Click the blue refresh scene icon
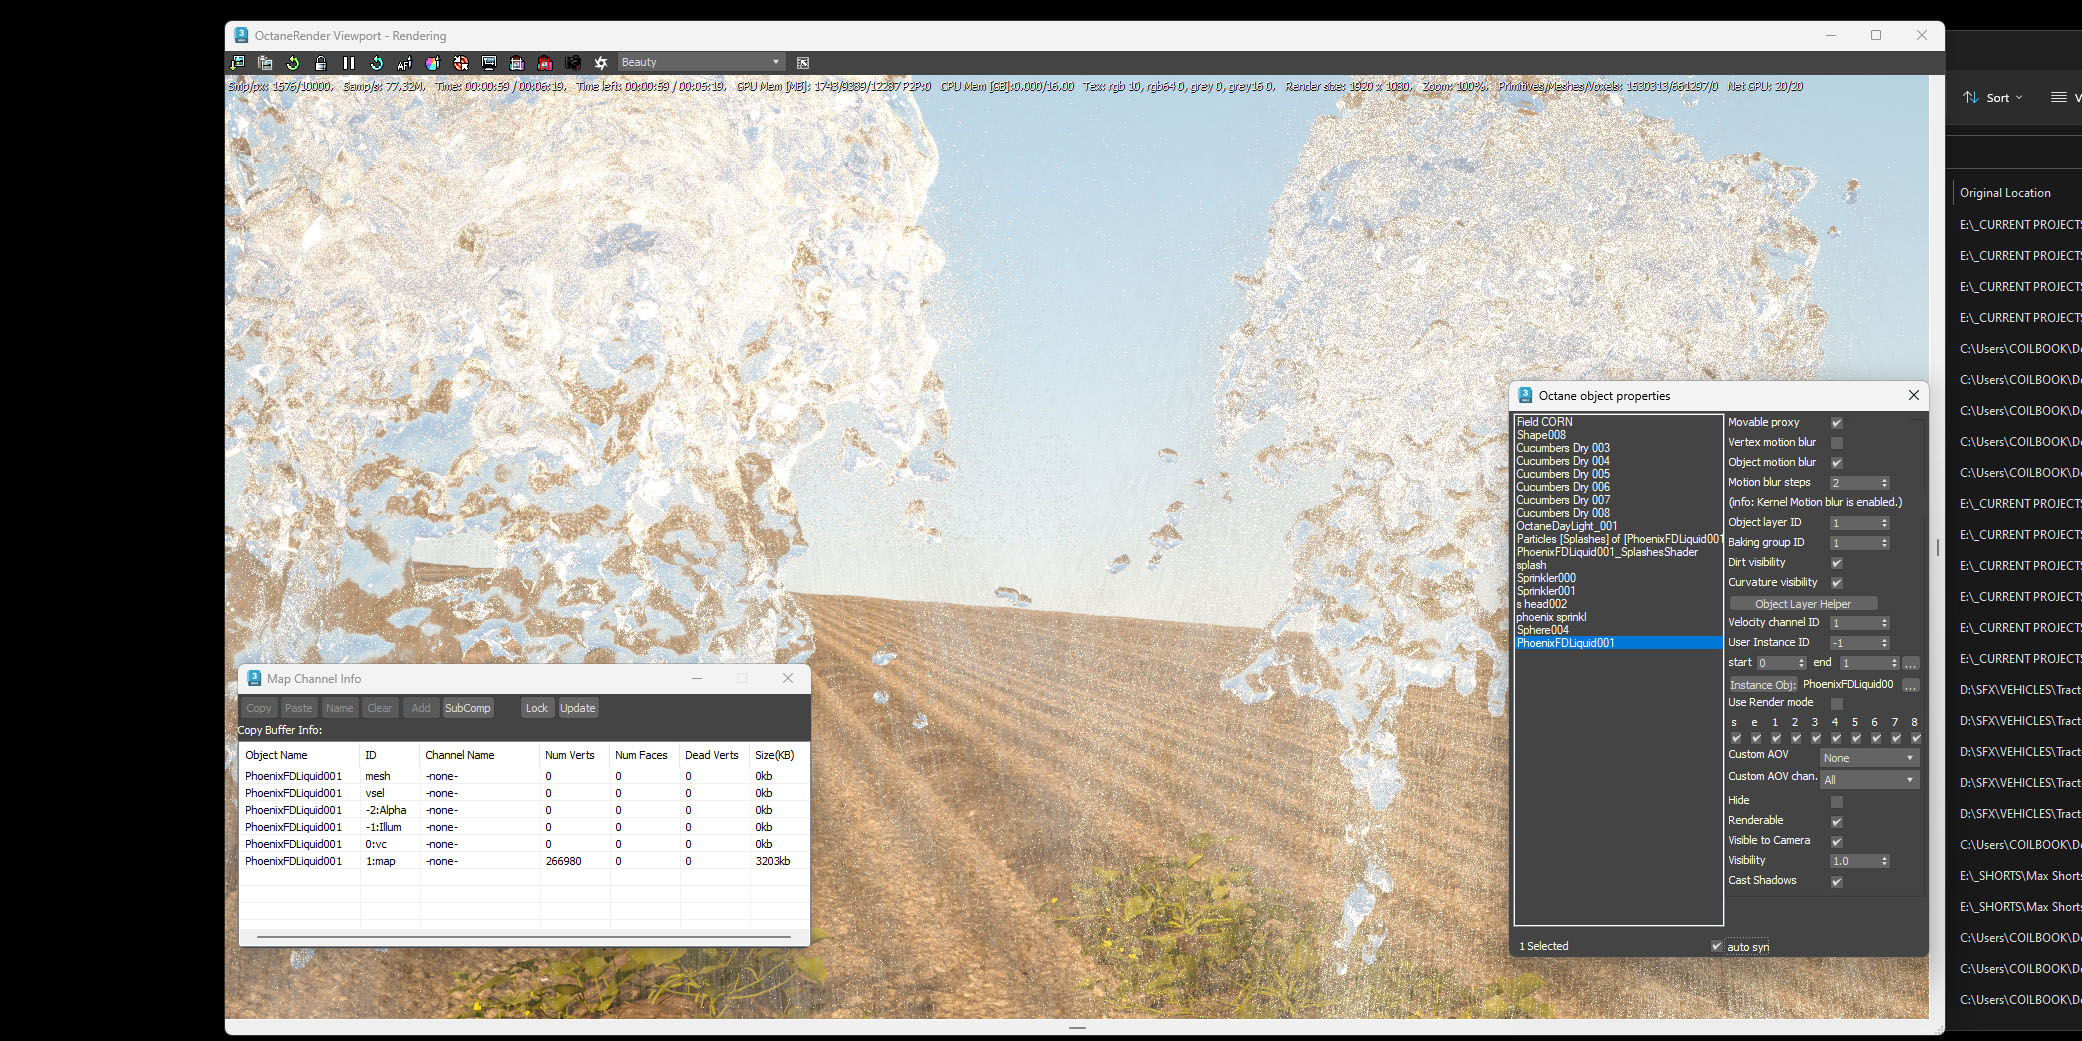 point(377,62)
